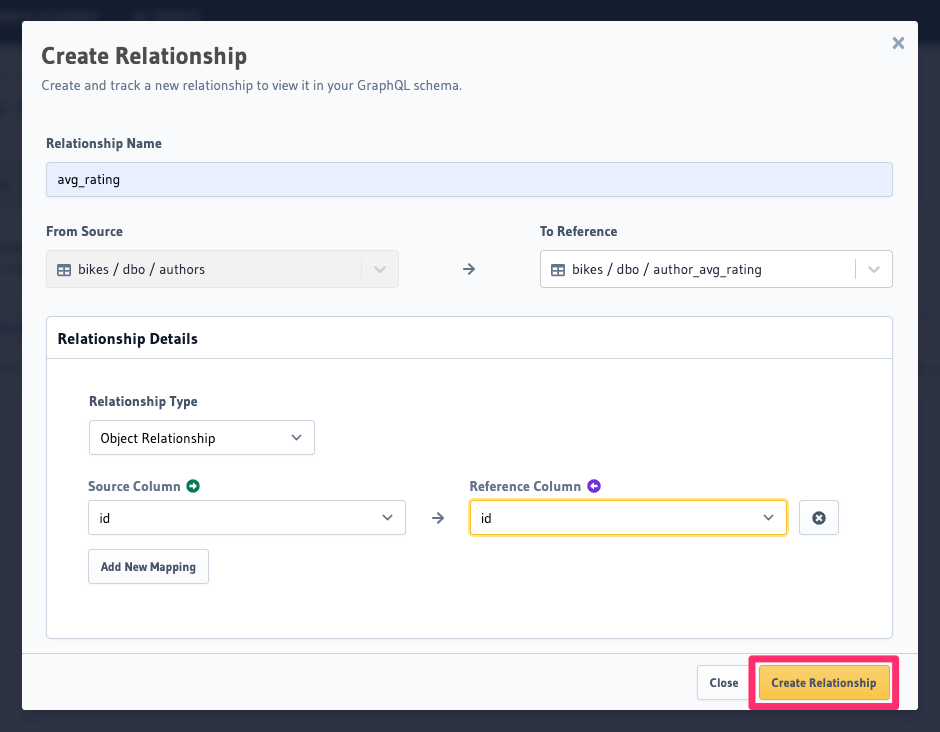The image size is (940, 732).
Task: Expand the From Source chevron
Action: [x=379, y=268]
